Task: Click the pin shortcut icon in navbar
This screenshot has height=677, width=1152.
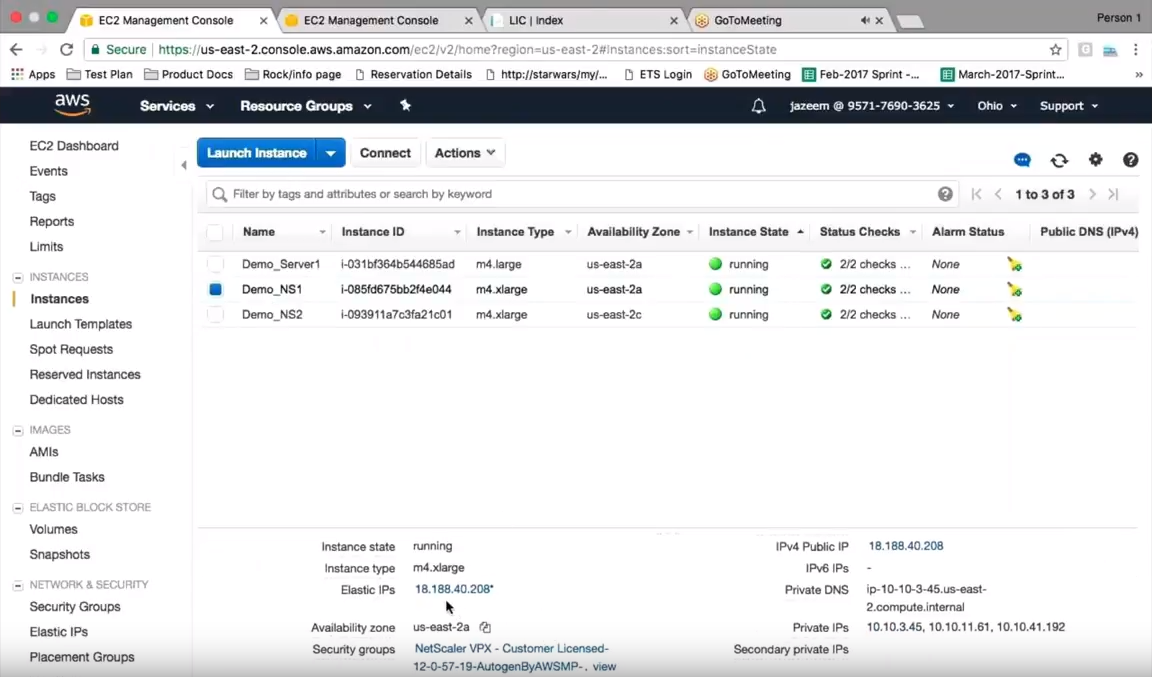Action: (405, 106)
